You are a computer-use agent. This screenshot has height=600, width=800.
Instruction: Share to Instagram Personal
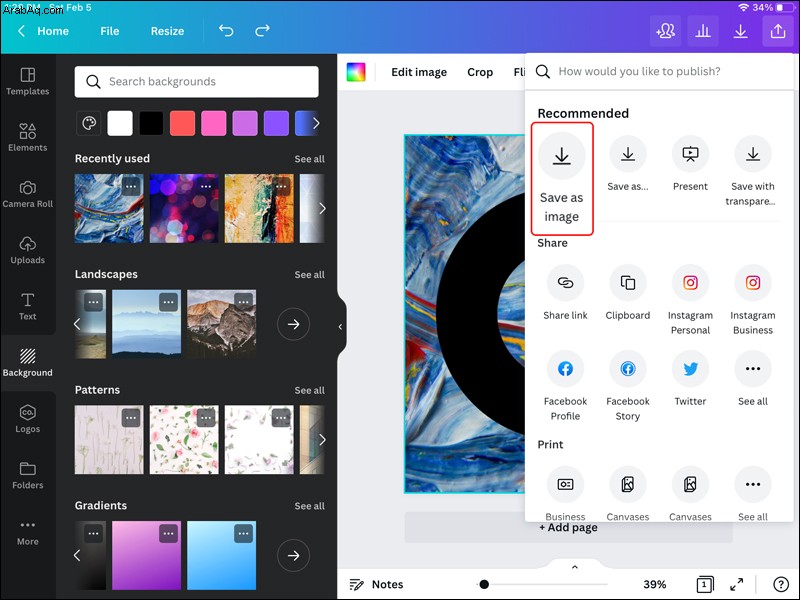690,300
